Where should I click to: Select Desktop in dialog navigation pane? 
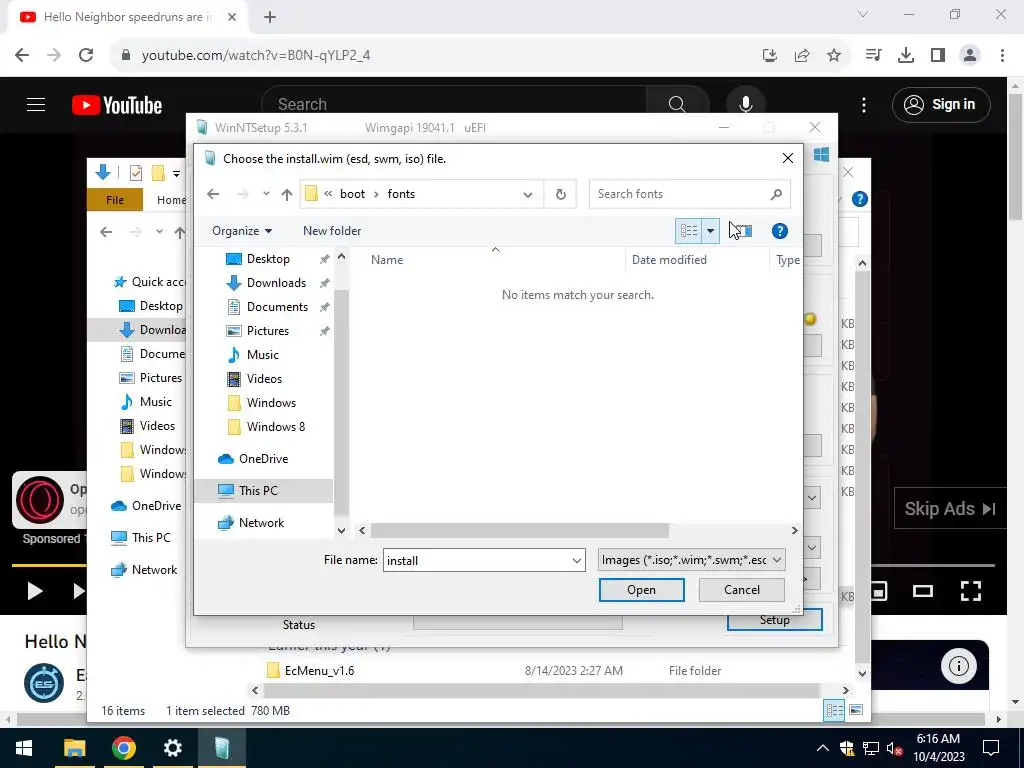tap(268, 259)
